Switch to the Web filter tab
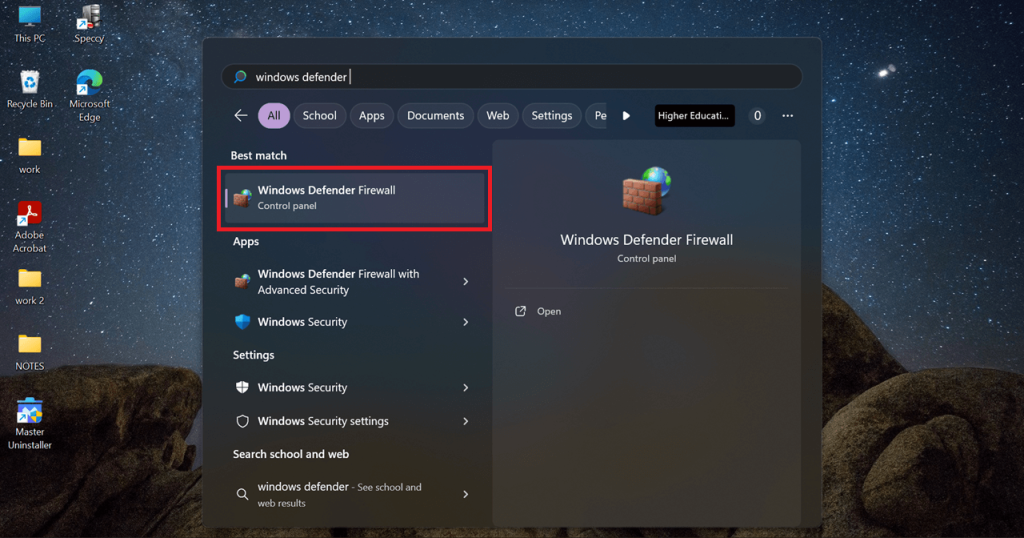The width and height of the screenshot is (1024, 538). tap(498, 116)
